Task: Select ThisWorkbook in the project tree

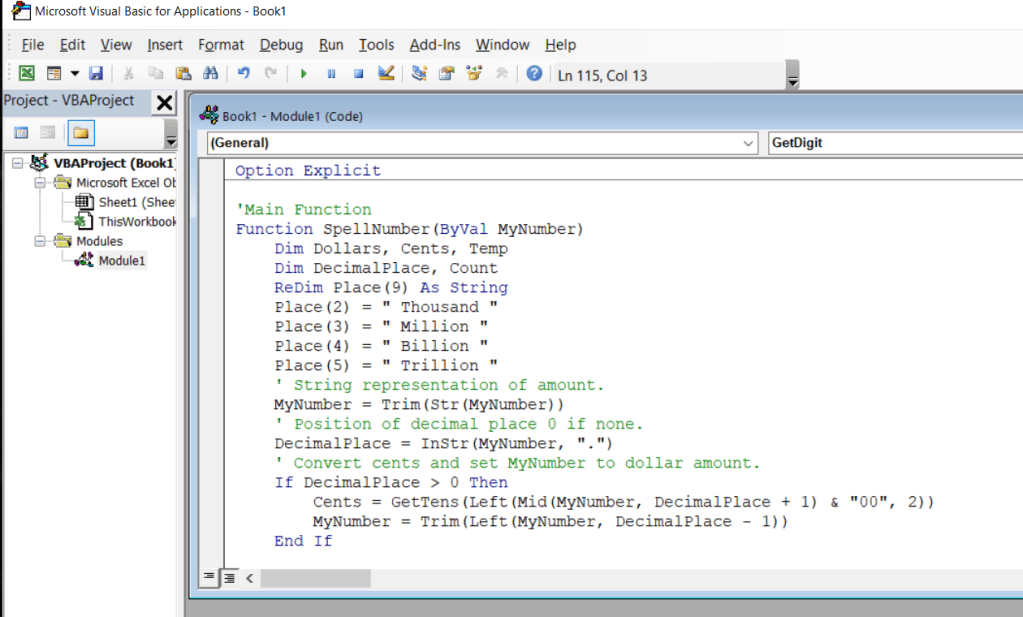Action: [x=135, y=222]
